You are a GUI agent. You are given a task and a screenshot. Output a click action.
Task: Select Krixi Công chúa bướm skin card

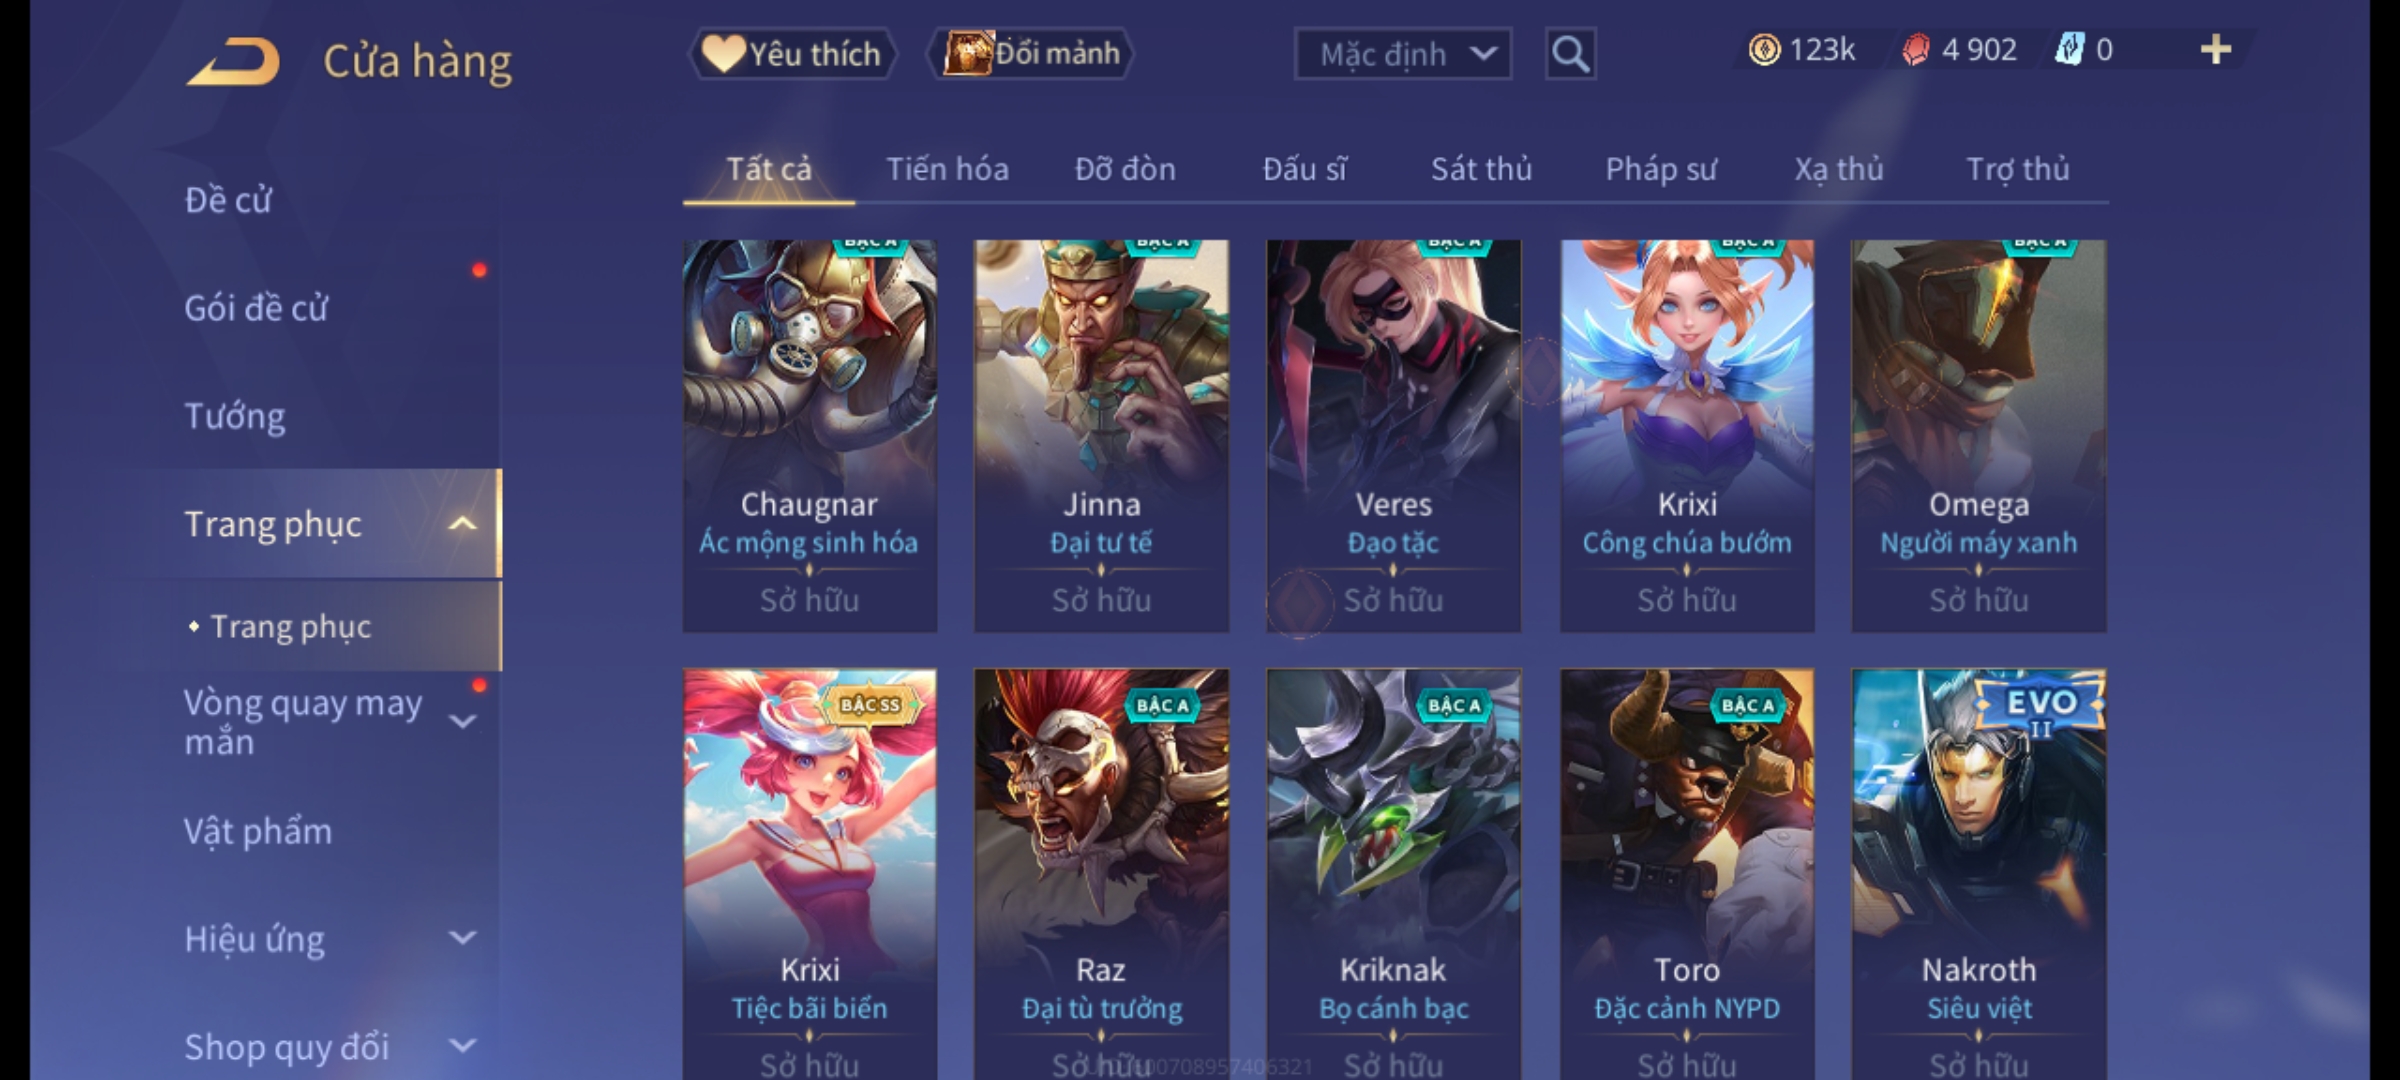(x=1687, y=436)
